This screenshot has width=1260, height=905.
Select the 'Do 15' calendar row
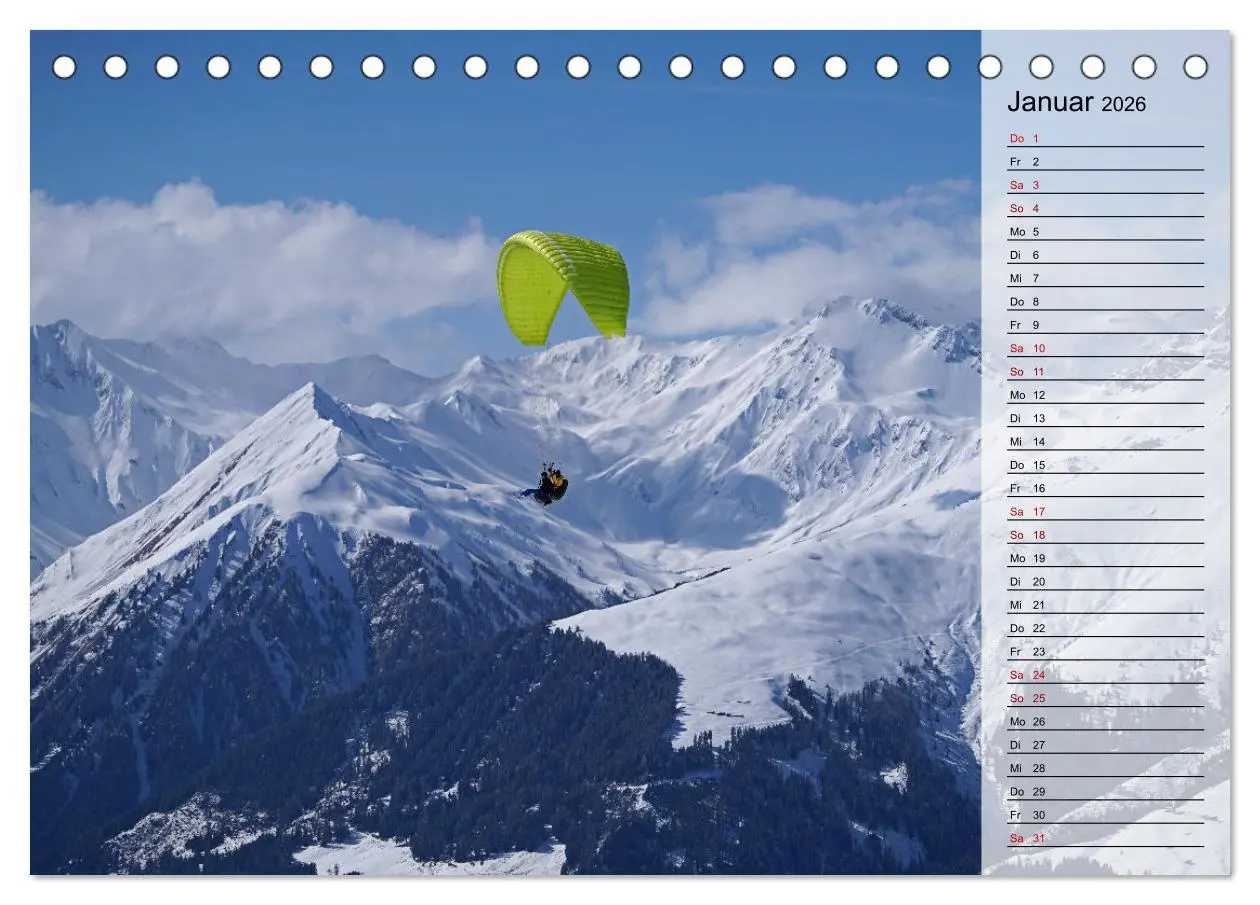pyautogui.click(x=1105, y=465)
